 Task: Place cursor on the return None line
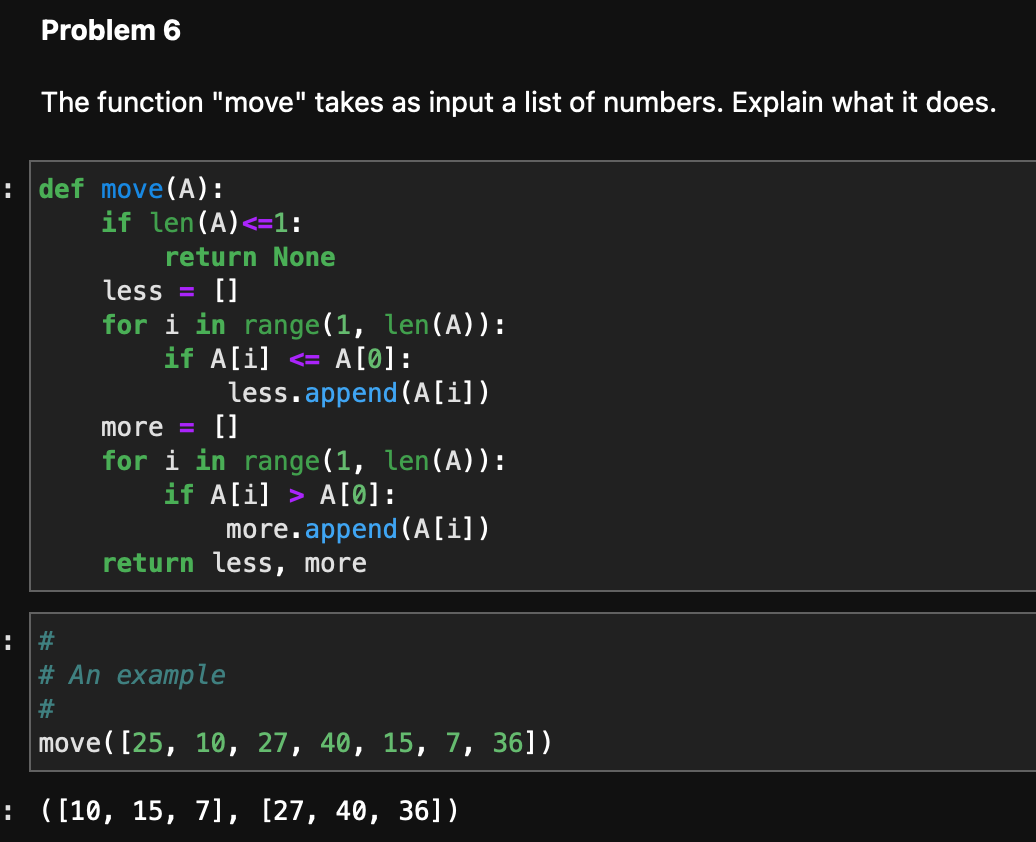tap(250, 257)
